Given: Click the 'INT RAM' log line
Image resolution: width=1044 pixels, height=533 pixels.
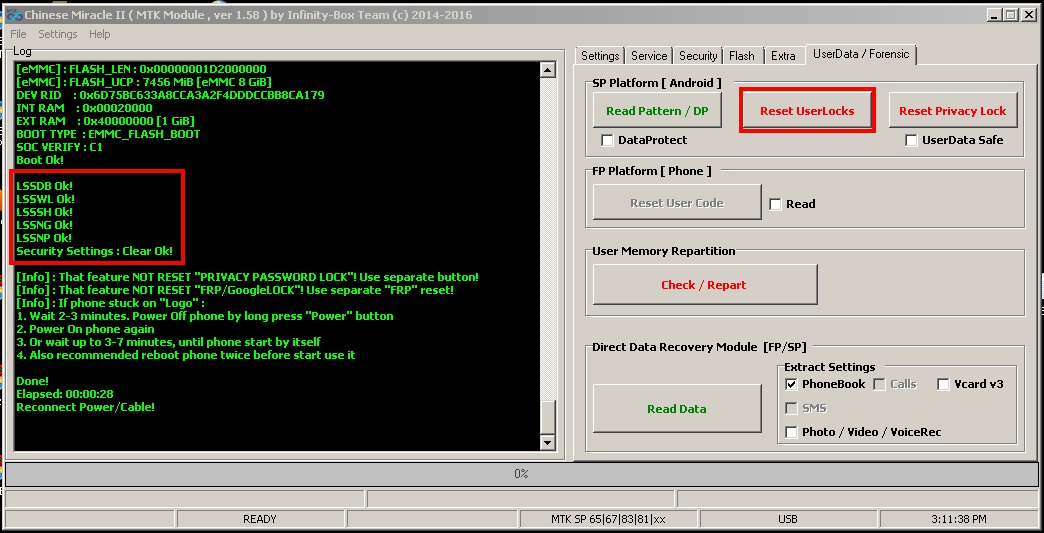Looking at the screenshot, I should tap(85, 108).
